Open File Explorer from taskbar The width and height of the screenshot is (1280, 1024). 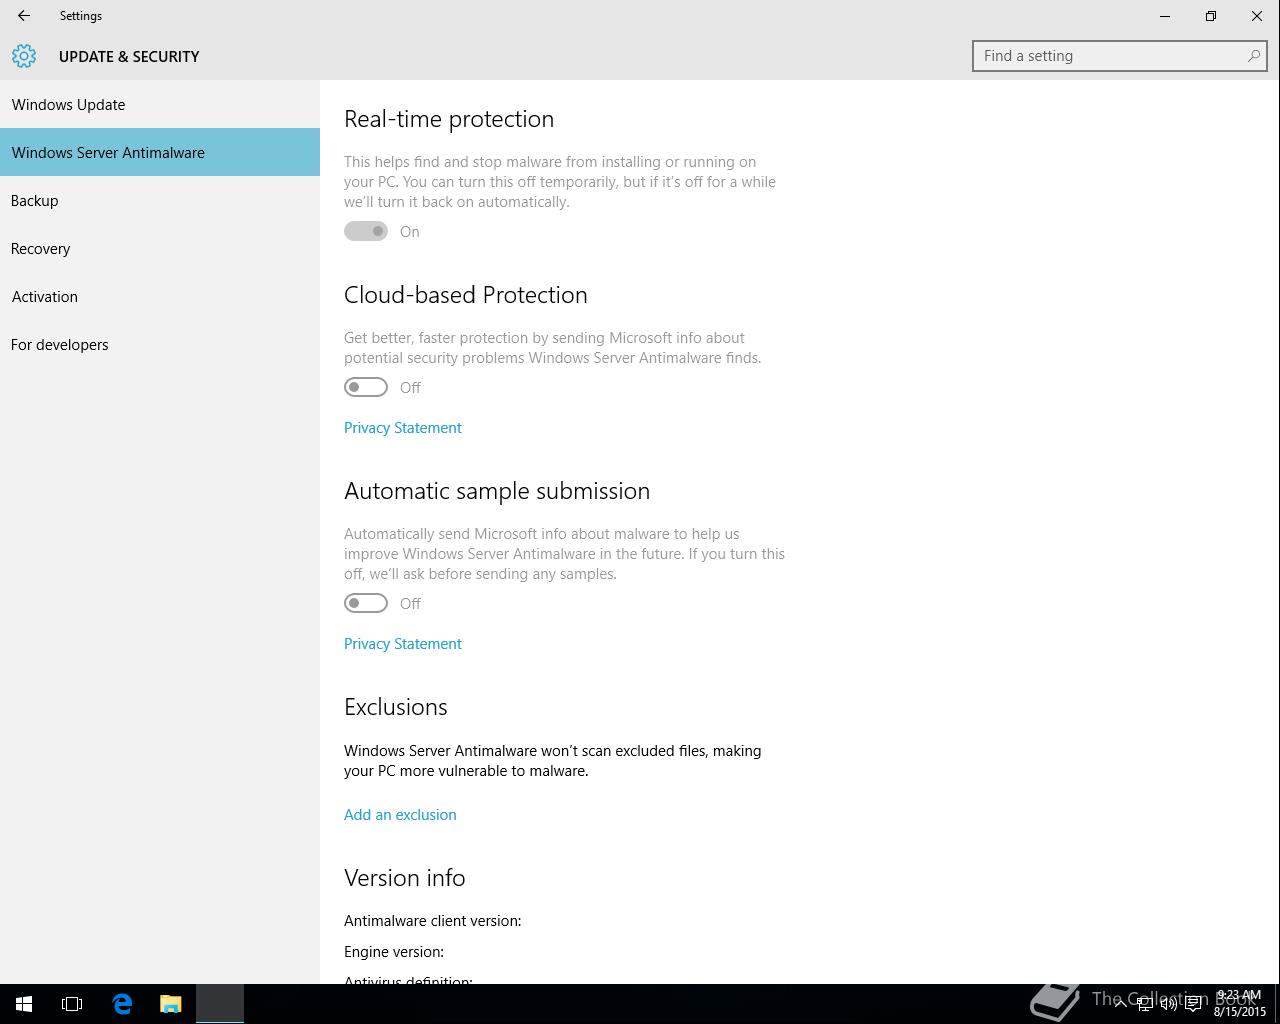click(171, 1003)
